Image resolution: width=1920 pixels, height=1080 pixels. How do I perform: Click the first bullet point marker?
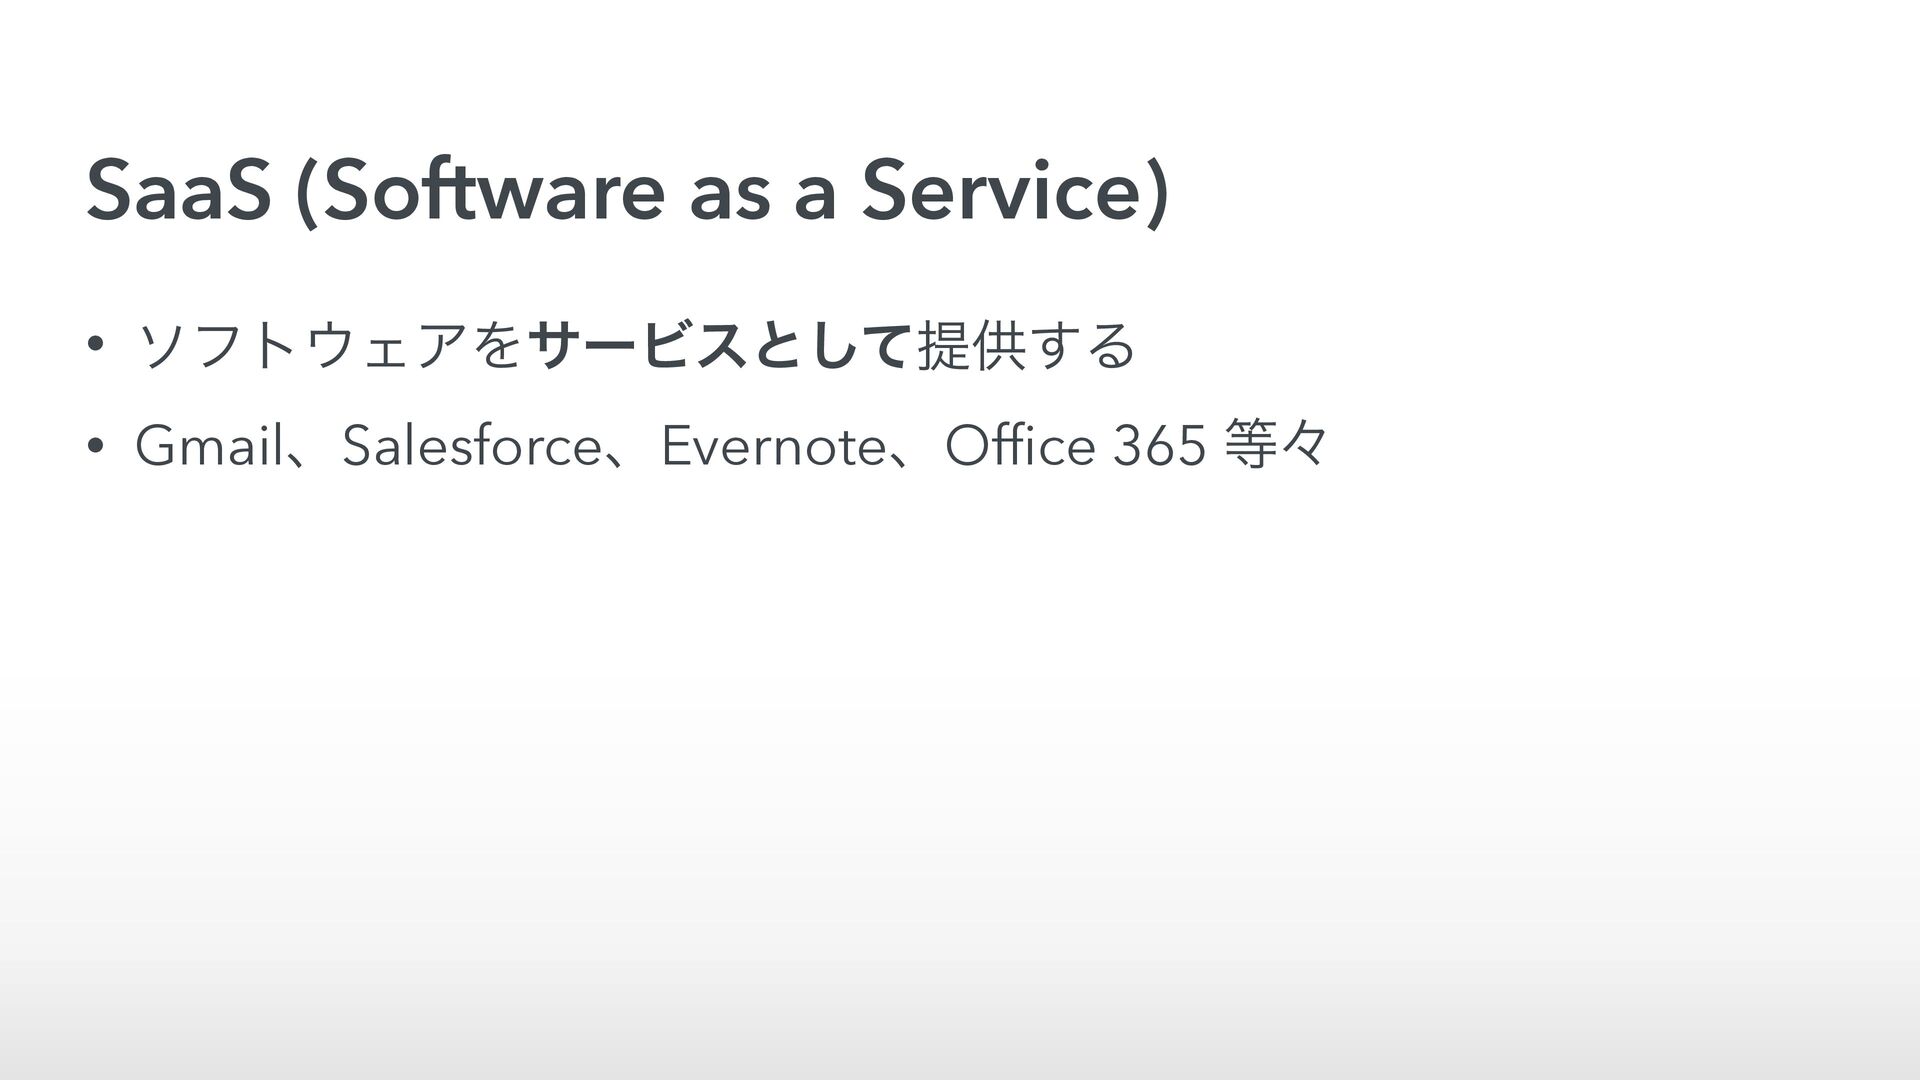pyautogui.click(x=93, y=346)
